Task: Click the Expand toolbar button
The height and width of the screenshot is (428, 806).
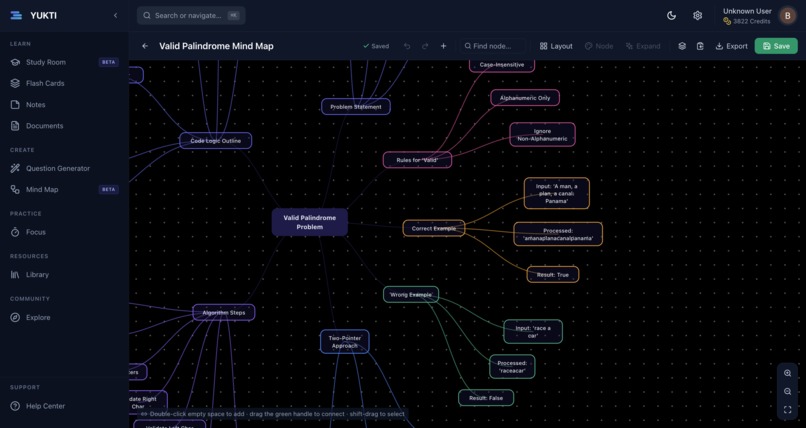Action: coord(643,46)
